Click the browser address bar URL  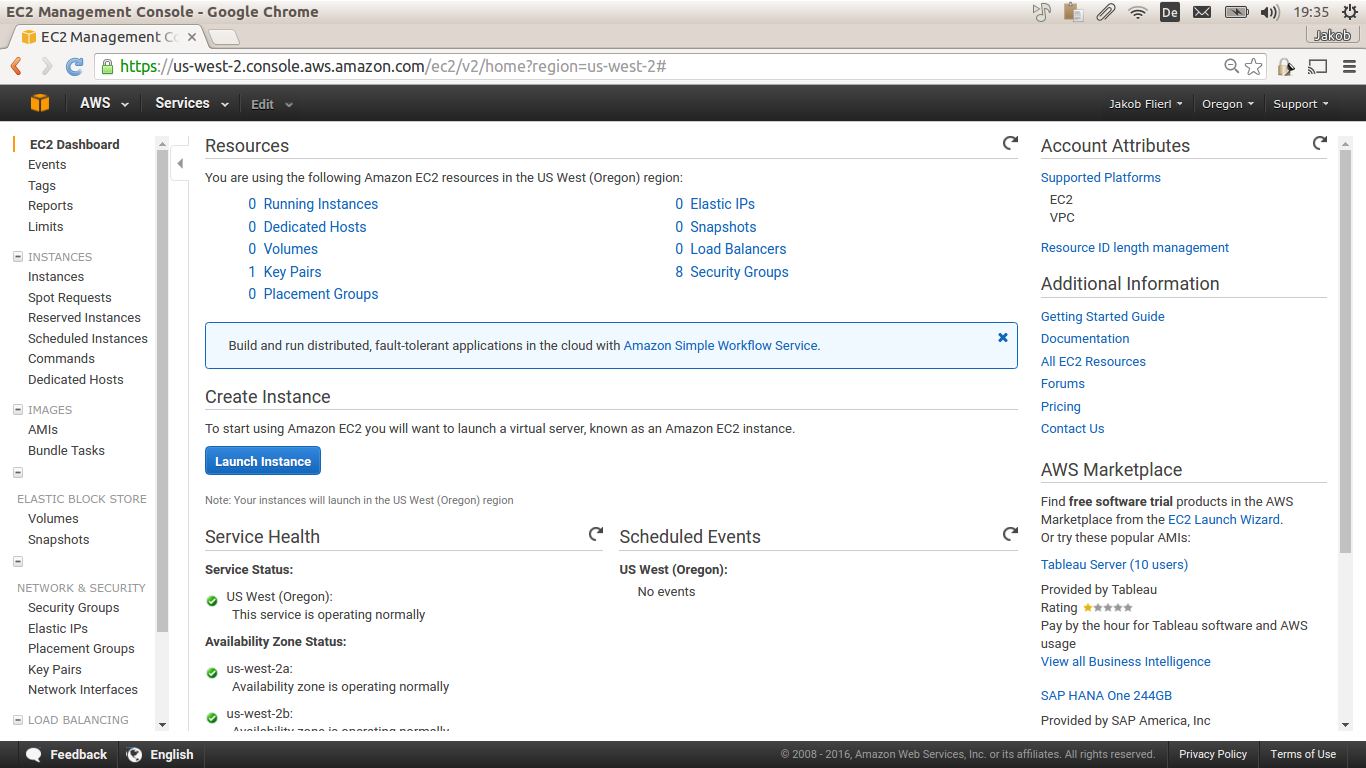click(392, 66)
